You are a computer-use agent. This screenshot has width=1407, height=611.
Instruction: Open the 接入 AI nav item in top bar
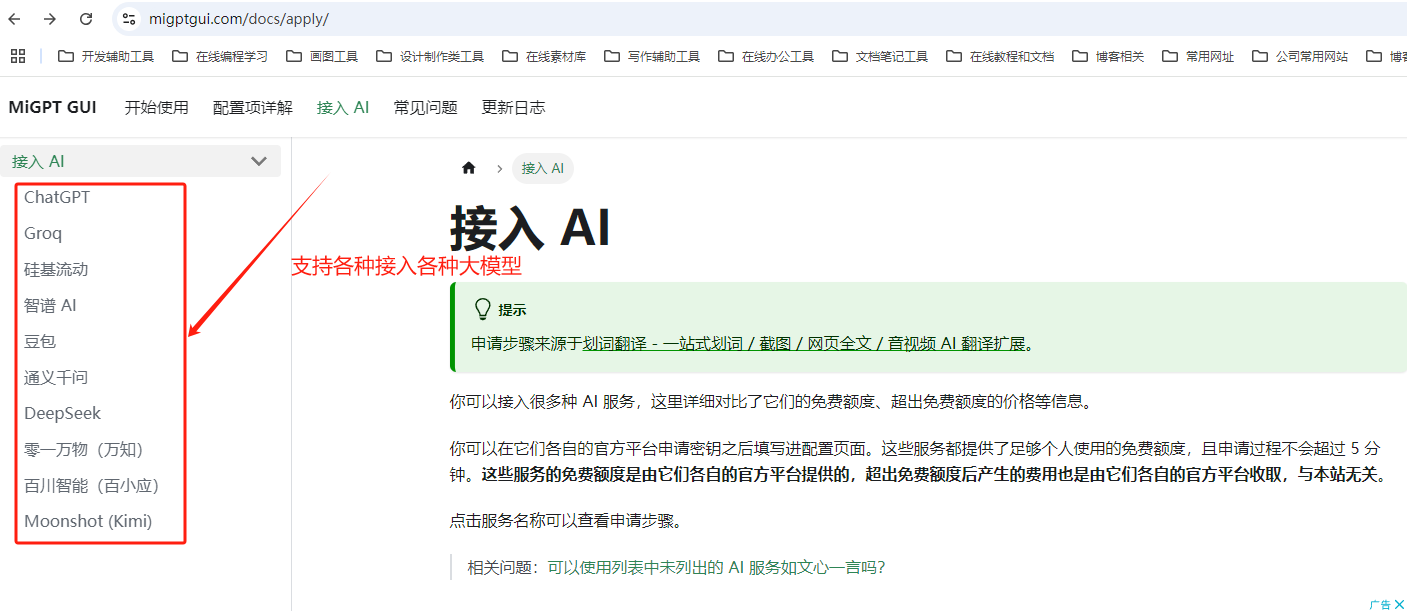(x=343, y=107)
